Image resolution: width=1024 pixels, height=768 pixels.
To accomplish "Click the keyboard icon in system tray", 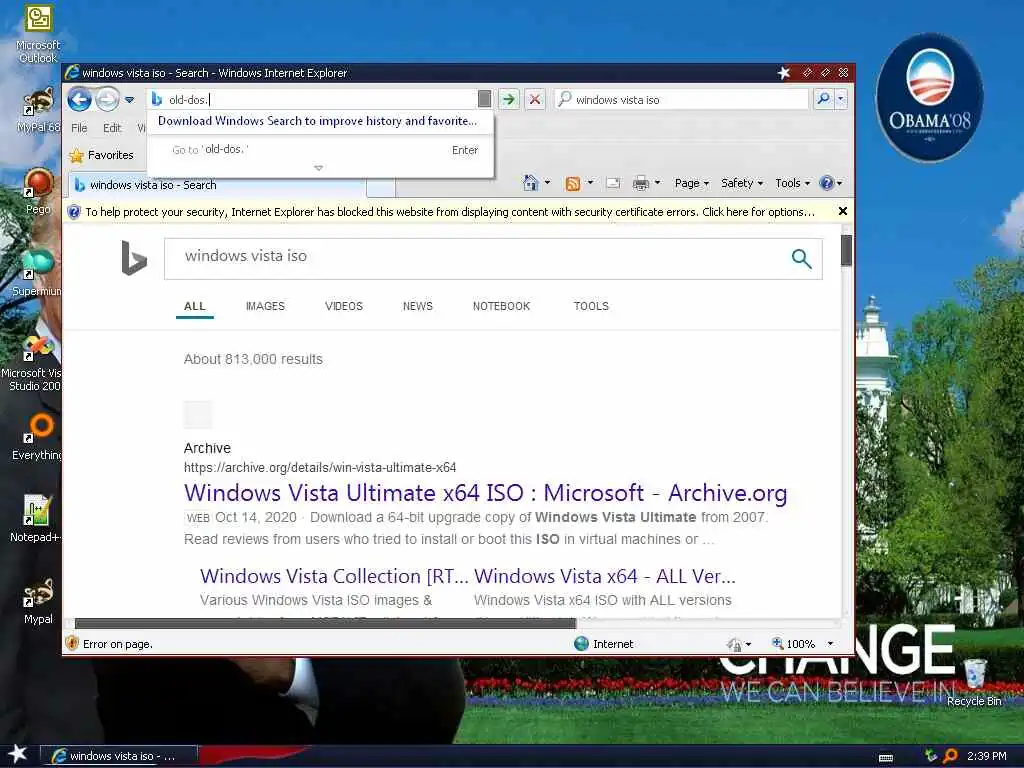I will (886, 757).
